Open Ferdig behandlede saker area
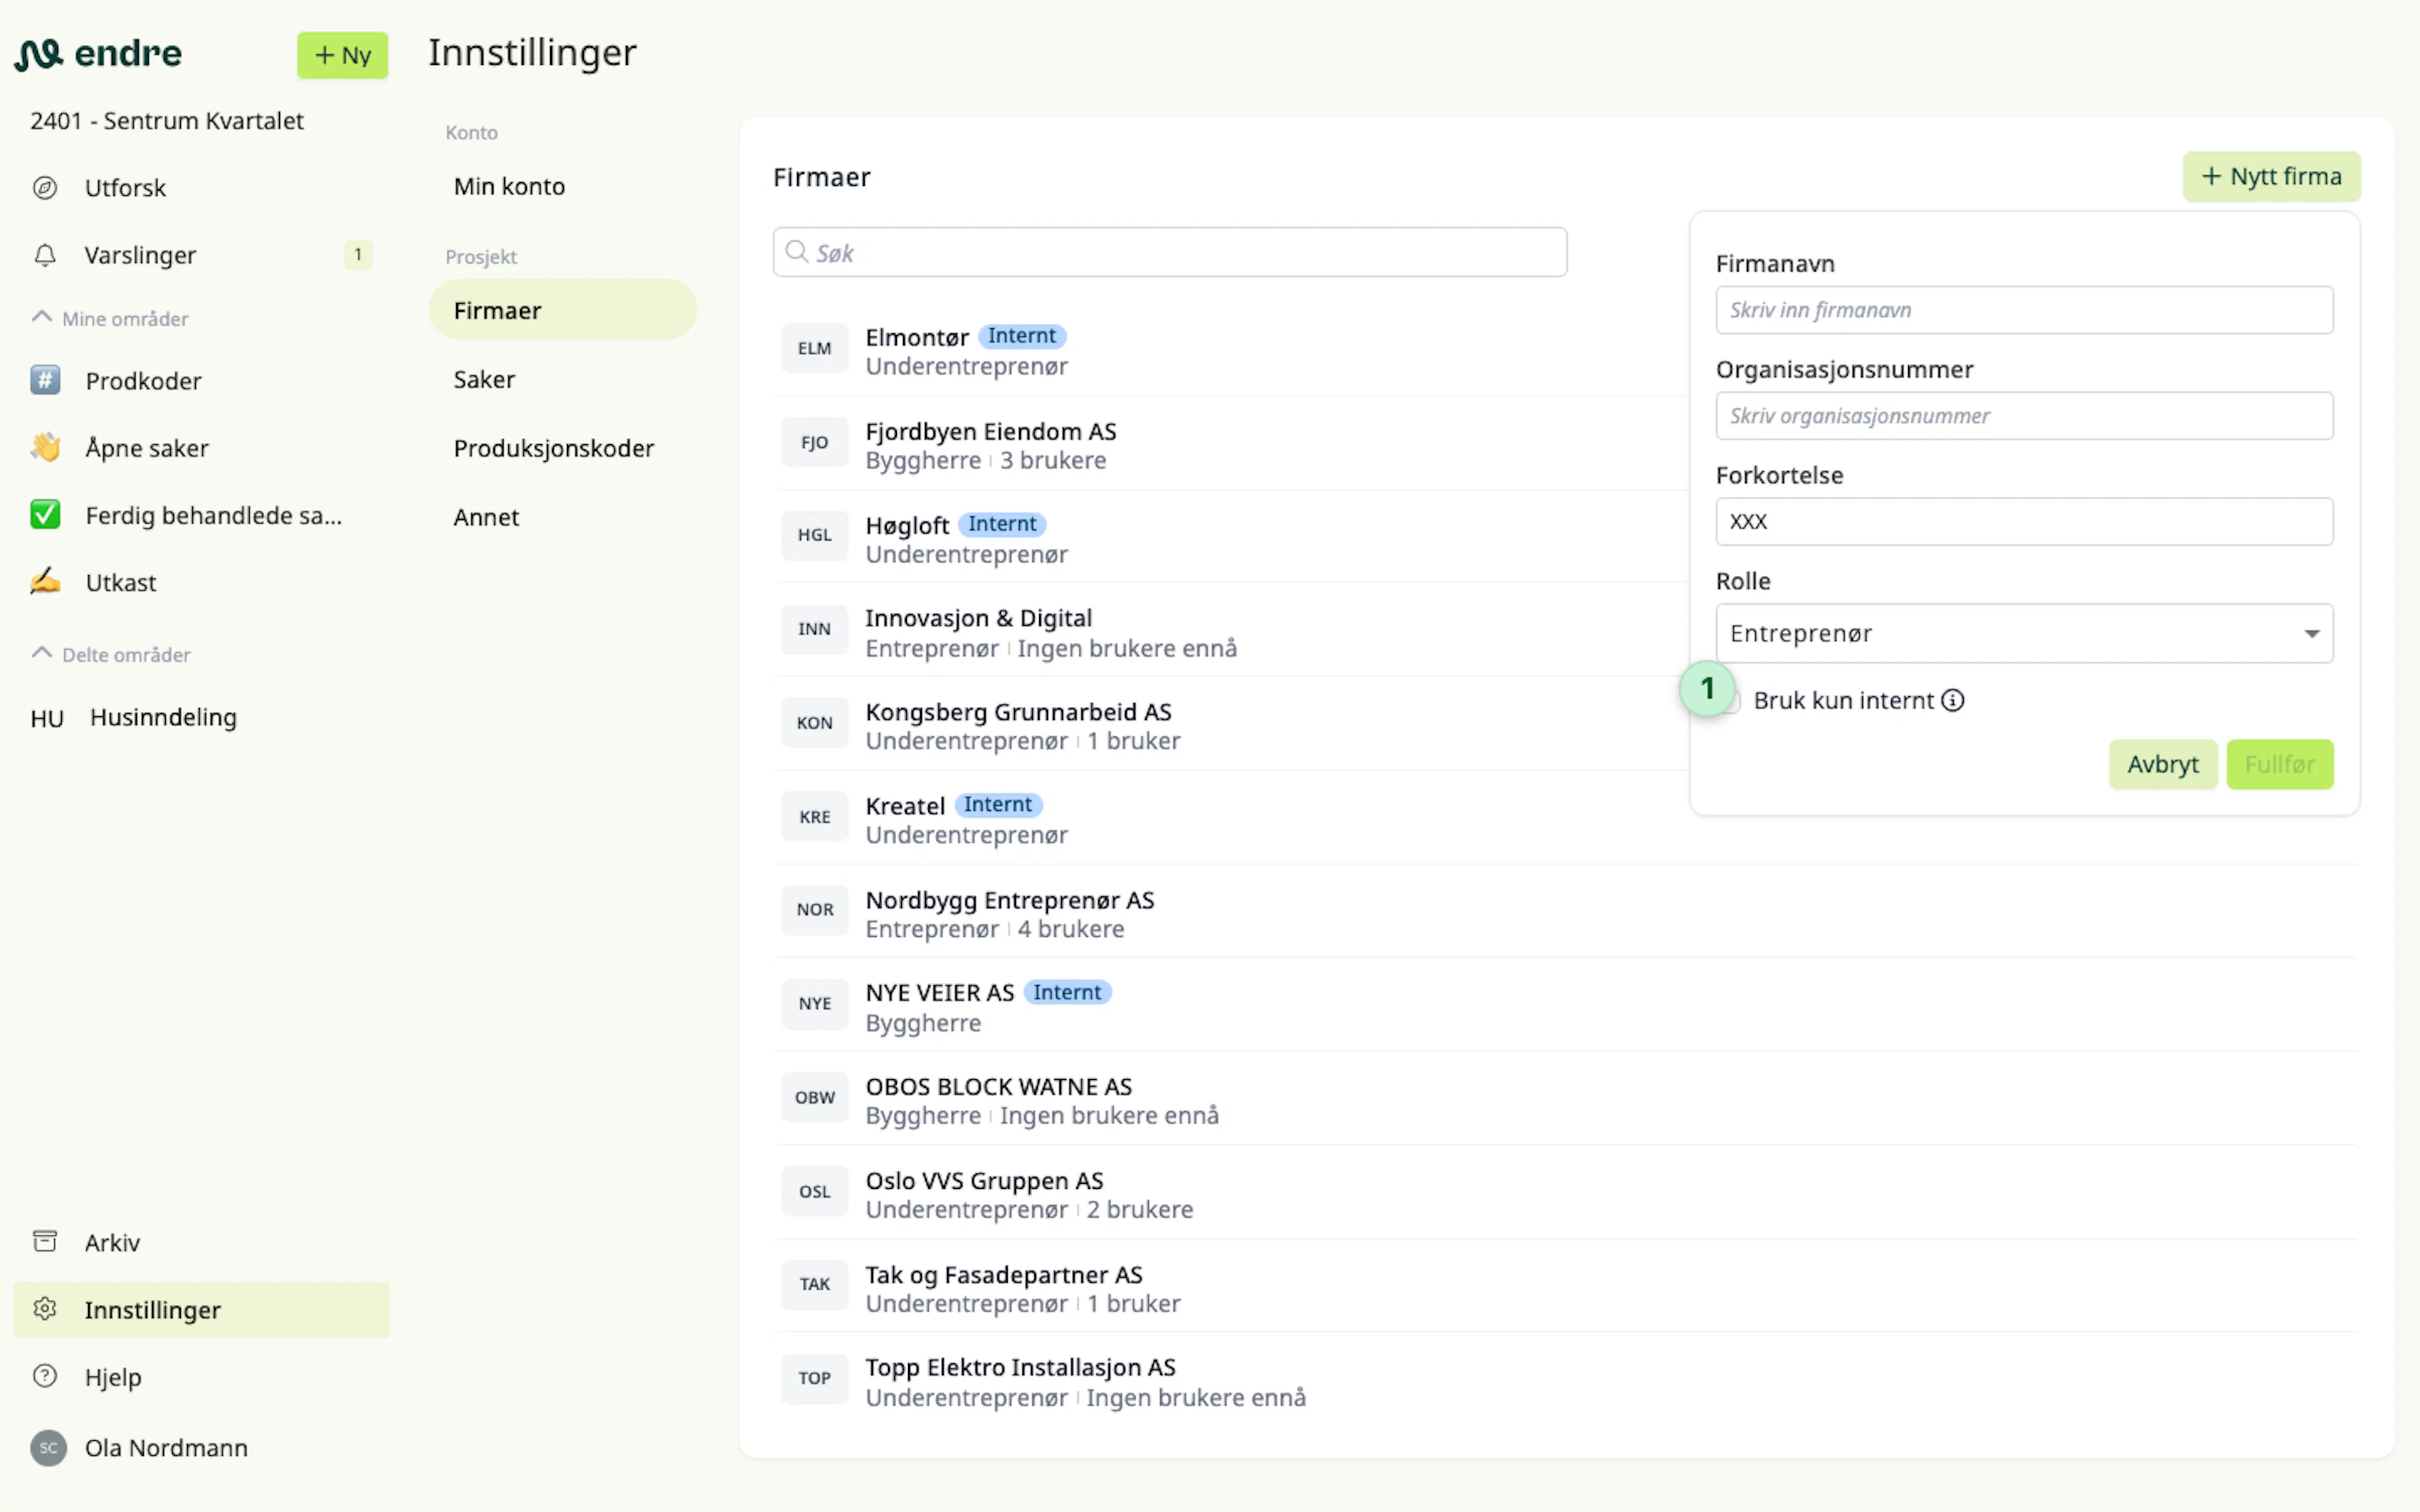2420x1512 pixels. pyautogui.click(x=213, y=515)
